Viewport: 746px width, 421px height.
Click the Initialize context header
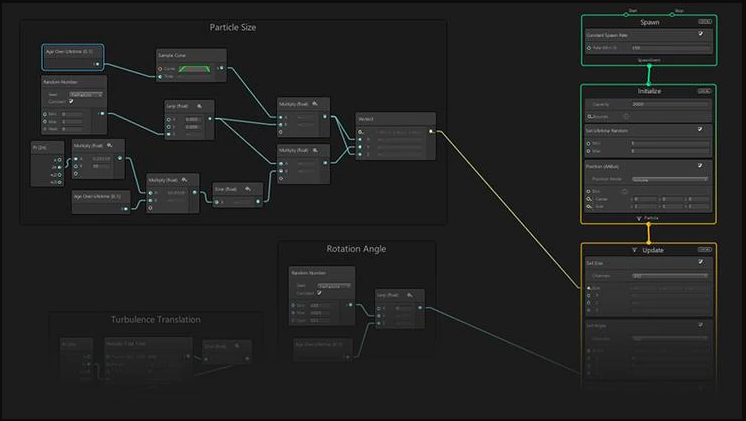[x=648, y=91]
